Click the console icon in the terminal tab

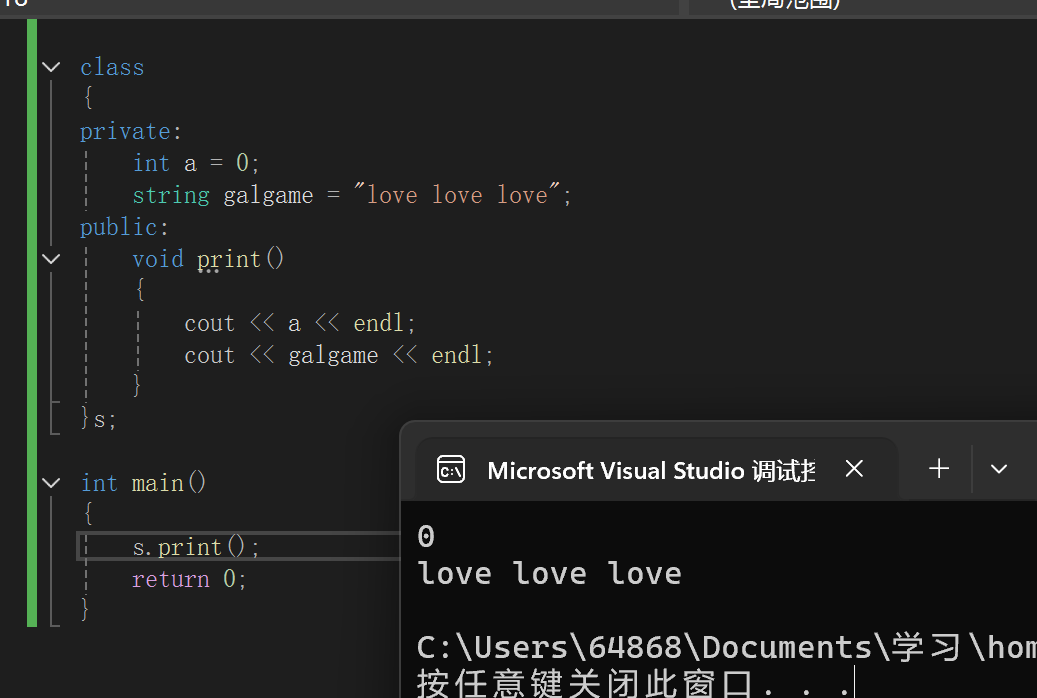(x=451, y=470)
